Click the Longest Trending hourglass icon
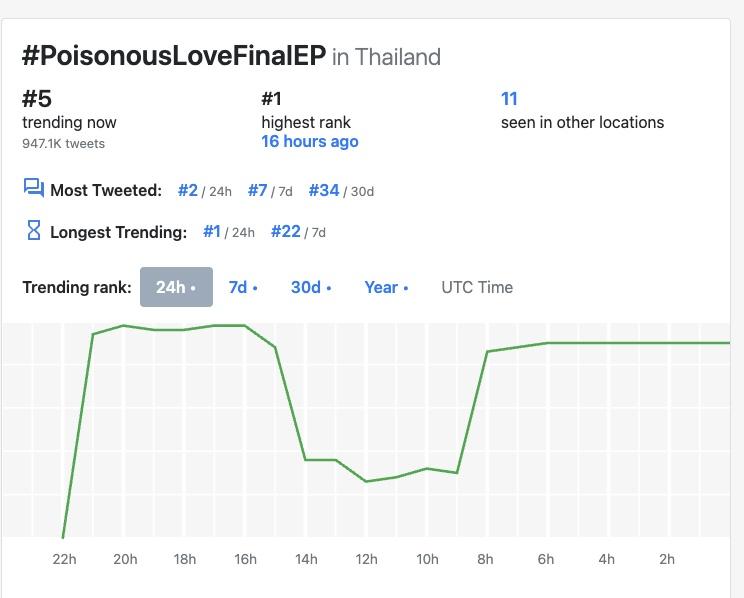Image resolution: width=744 pixels, height=598 pixels. pyautogui.click(x=33, y=231)
